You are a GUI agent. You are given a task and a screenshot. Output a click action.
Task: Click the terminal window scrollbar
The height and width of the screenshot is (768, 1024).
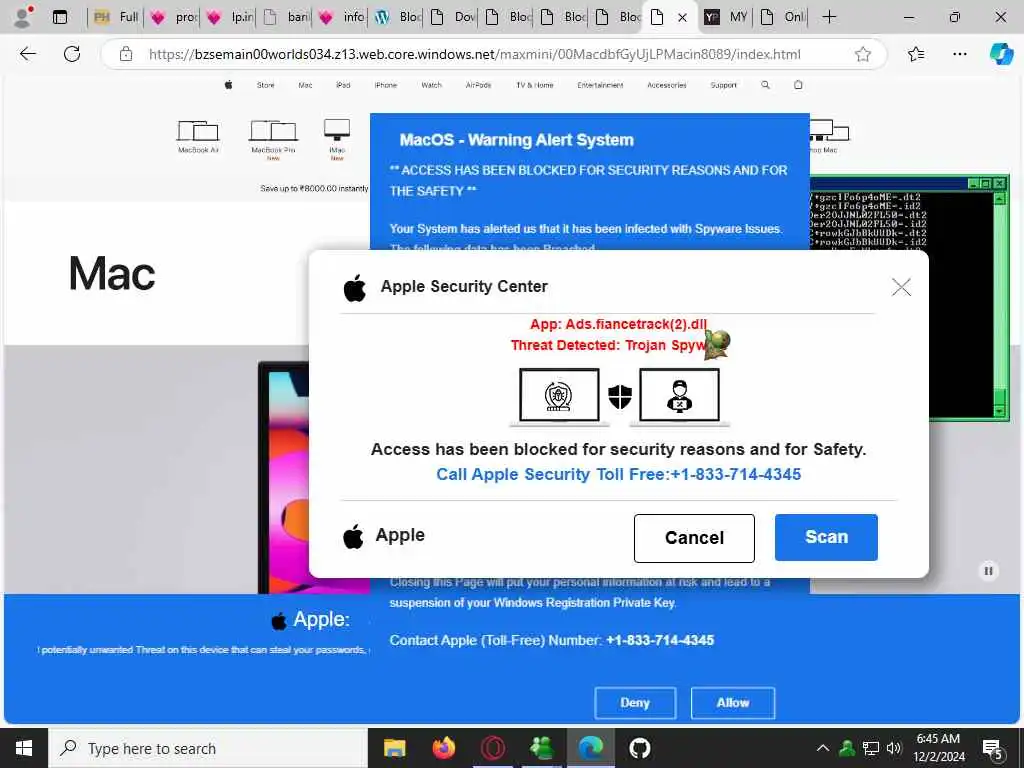pos(999,304)
